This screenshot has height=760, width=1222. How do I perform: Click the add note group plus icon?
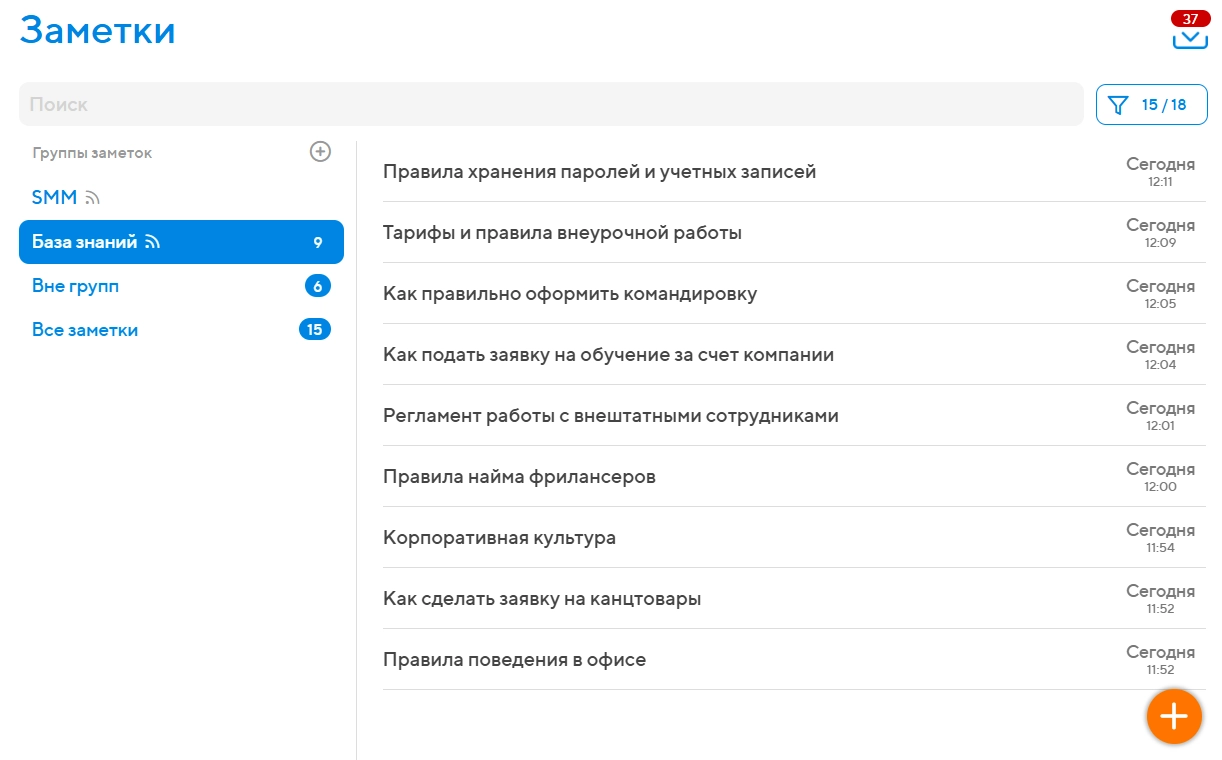click(x=320, y=152)
